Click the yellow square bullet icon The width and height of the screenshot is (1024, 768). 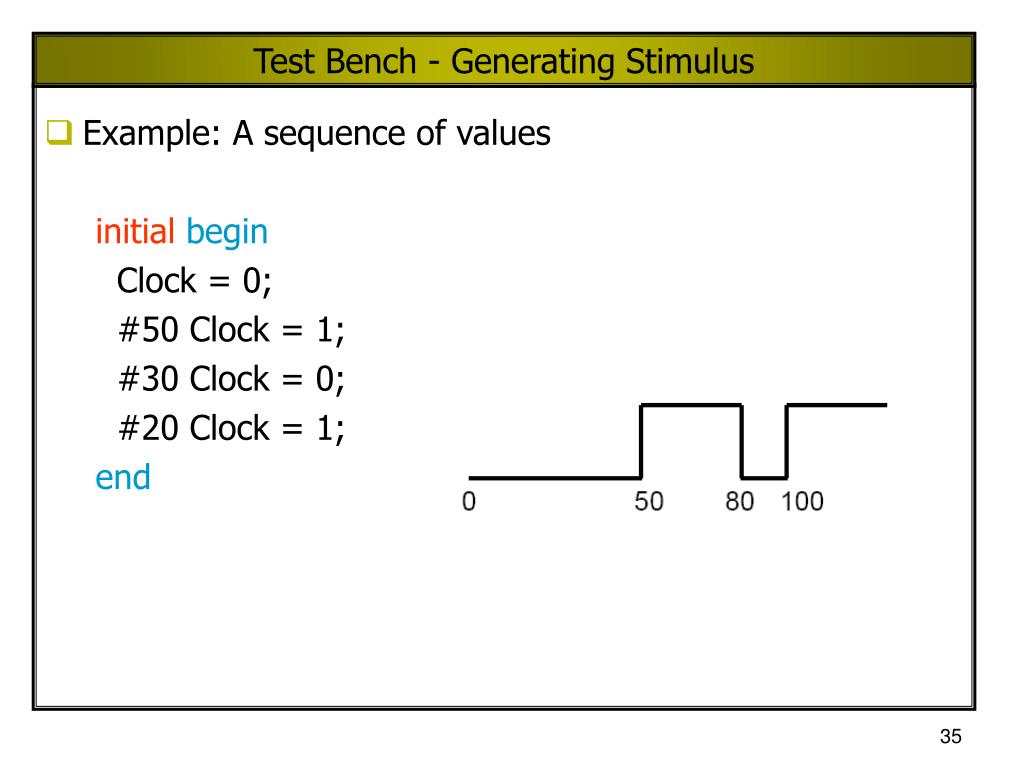pyautogui.click(x=59, y=132)
